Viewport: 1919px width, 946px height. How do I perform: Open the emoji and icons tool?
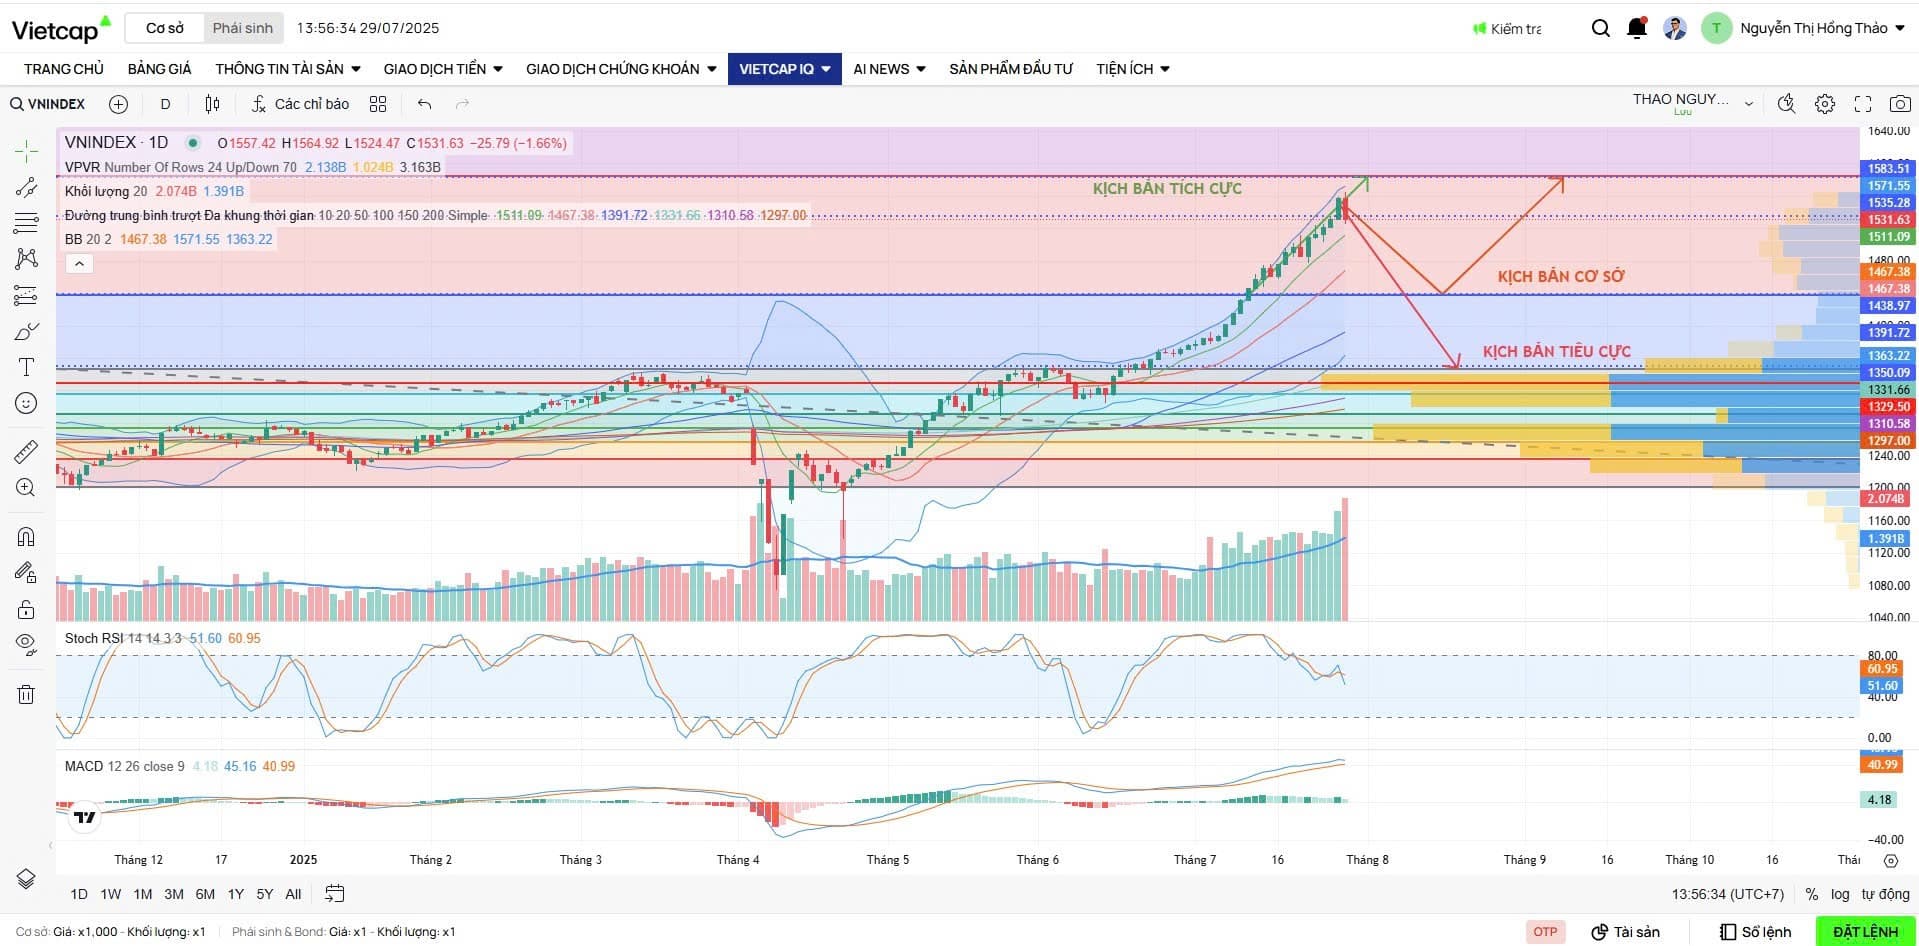(26, 403)
